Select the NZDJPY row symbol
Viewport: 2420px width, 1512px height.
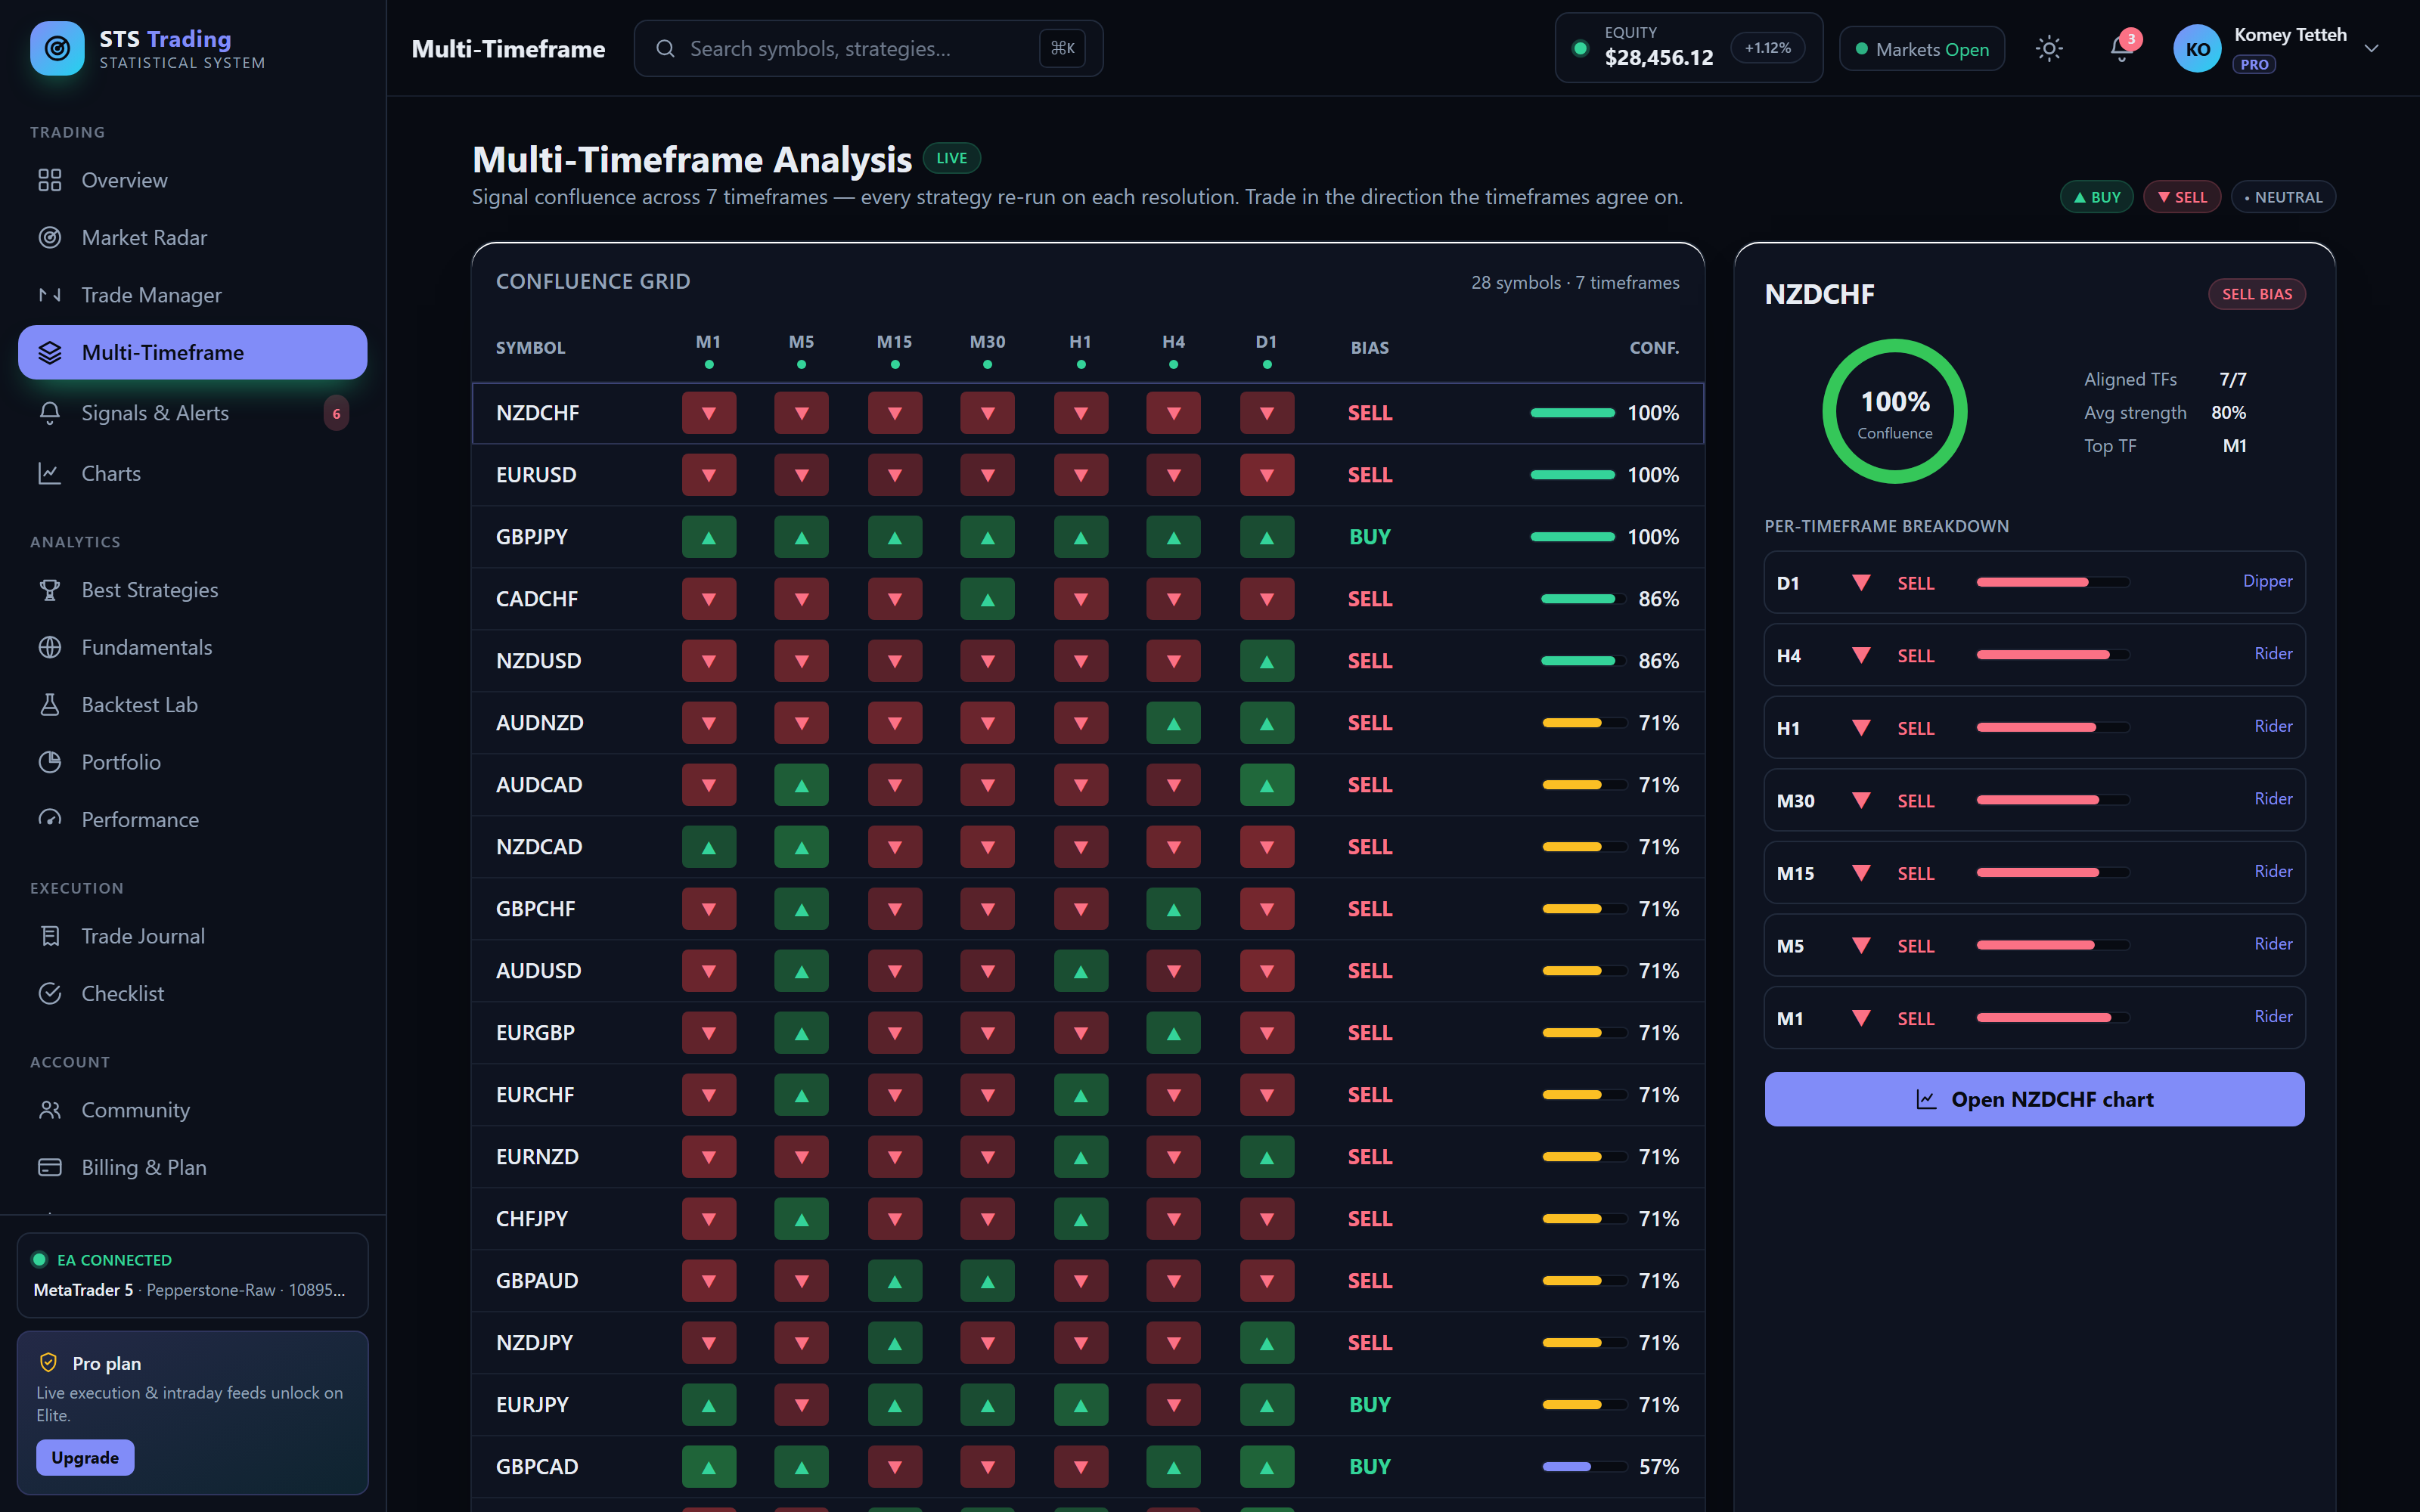point(534,1343)
